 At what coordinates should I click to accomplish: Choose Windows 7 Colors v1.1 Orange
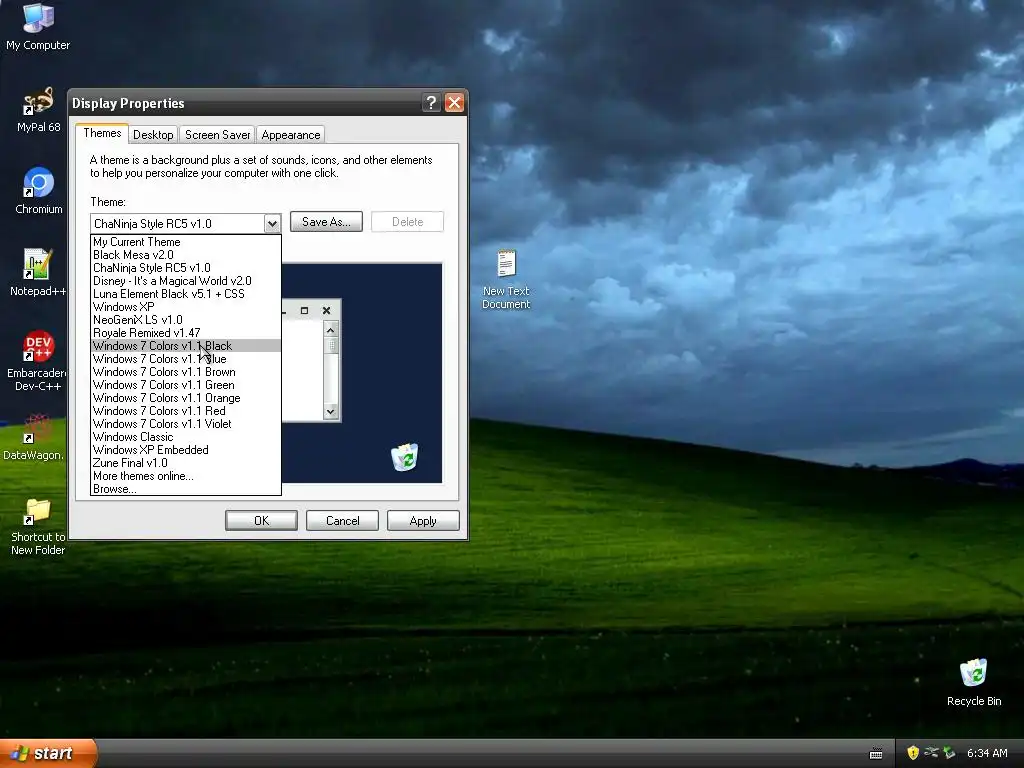pos(186,398)
